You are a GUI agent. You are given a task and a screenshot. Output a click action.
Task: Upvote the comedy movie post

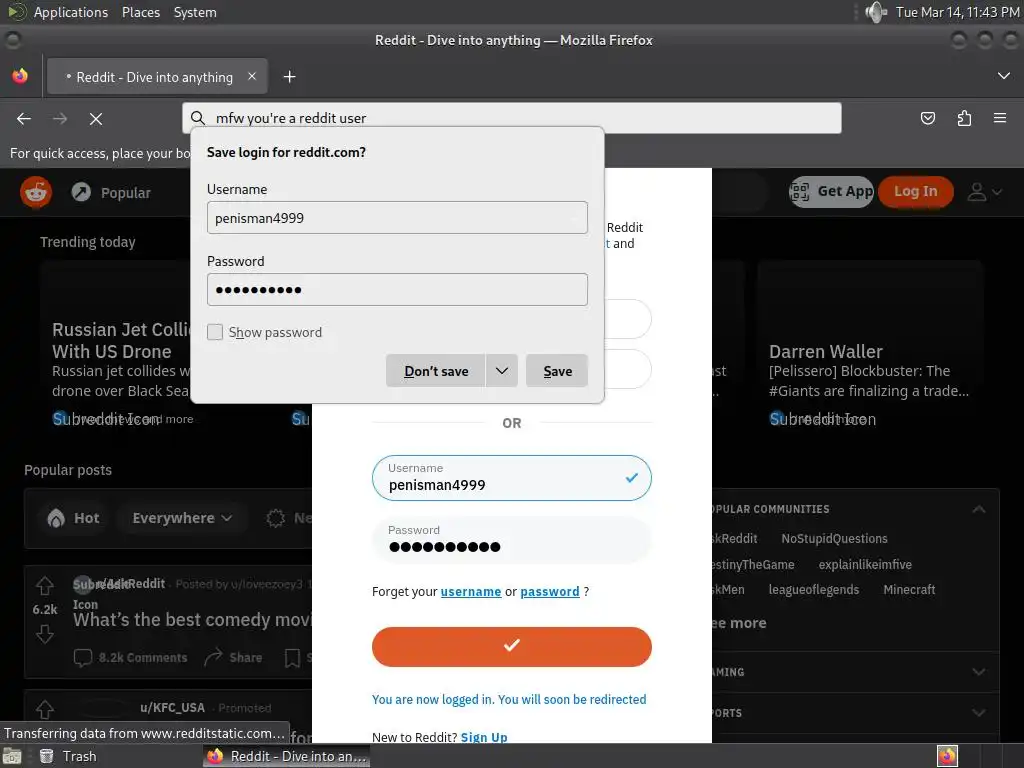click(45, 586)
